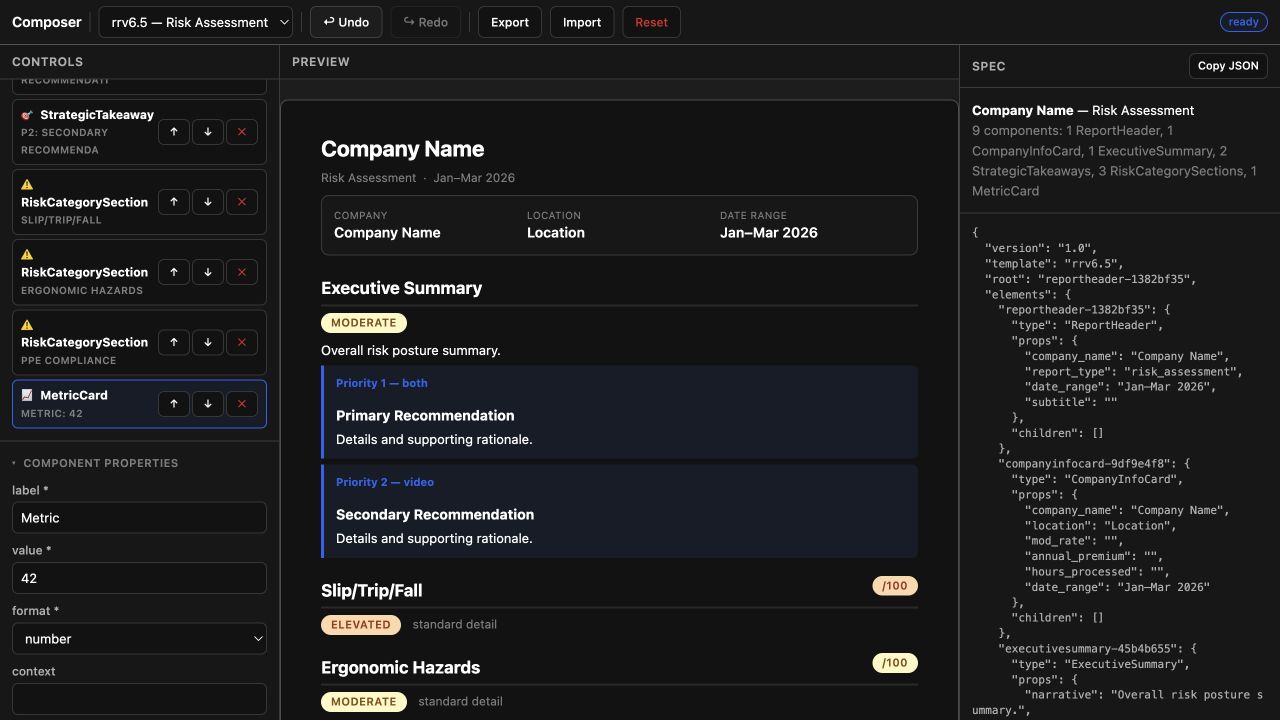
Task: Move PPE Compliance section down
Action: click(208, 342)
